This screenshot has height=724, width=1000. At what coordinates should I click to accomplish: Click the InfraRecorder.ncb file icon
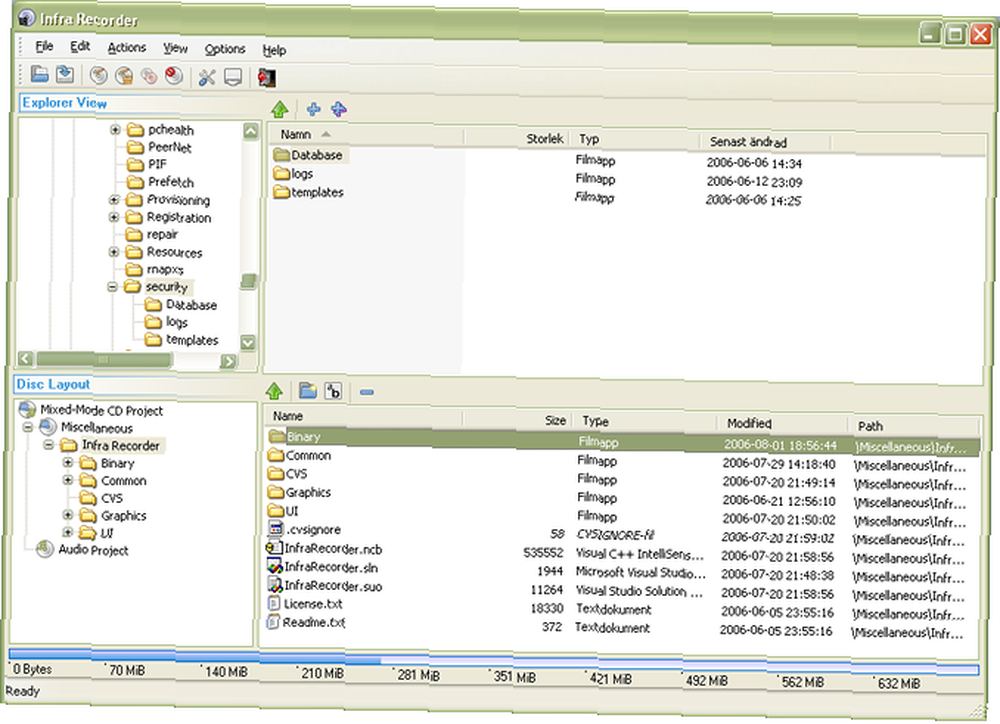coord(274,548)
